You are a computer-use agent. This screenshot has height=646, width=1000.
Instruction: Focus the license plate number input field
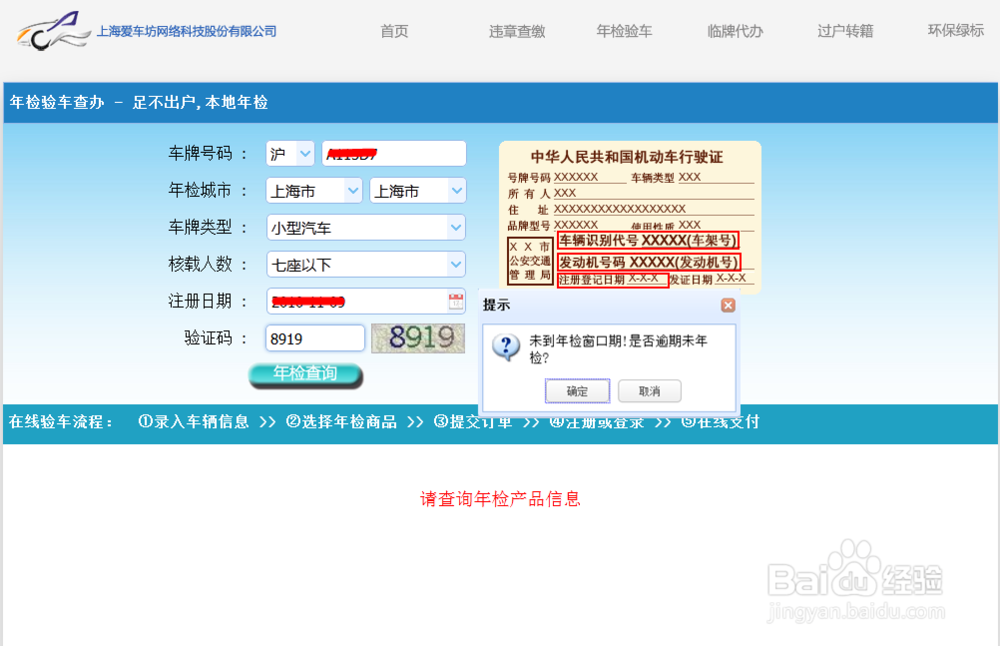tap(394, 154)
